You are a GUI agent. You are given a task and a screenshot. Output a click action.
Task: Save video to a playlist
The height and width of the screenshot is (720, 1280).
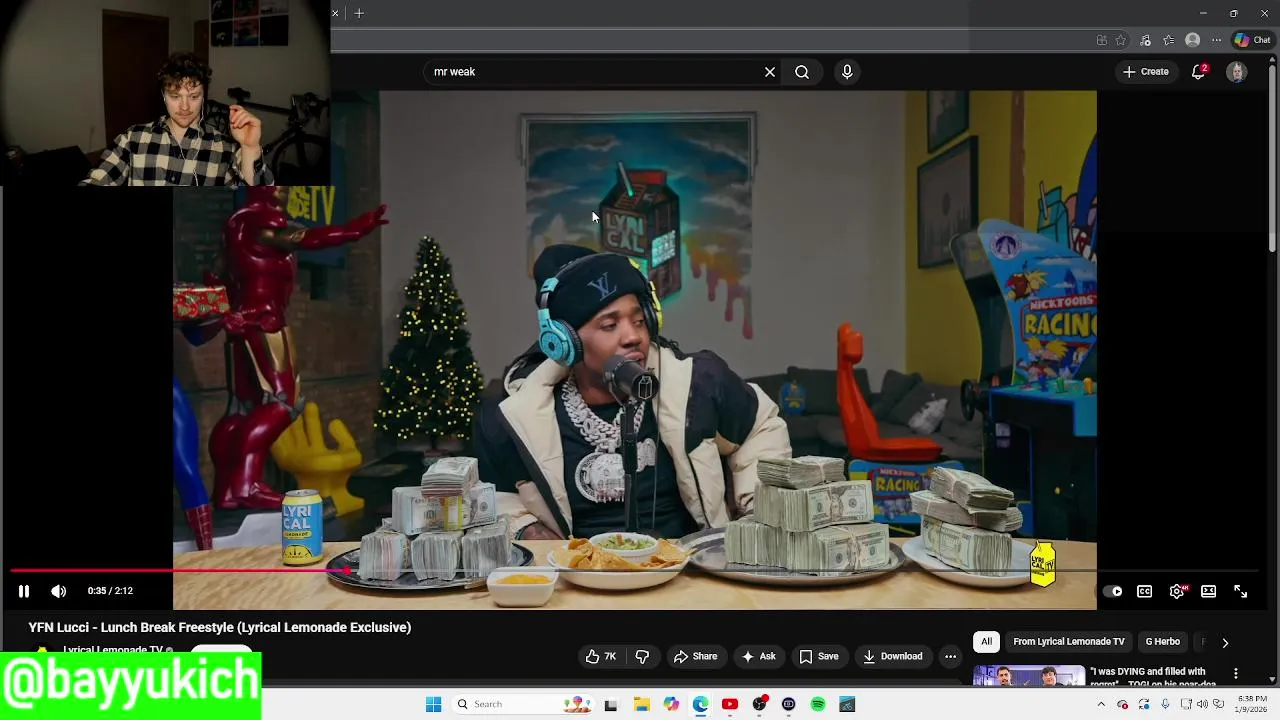pyautogui.click(x=818, y=656)
